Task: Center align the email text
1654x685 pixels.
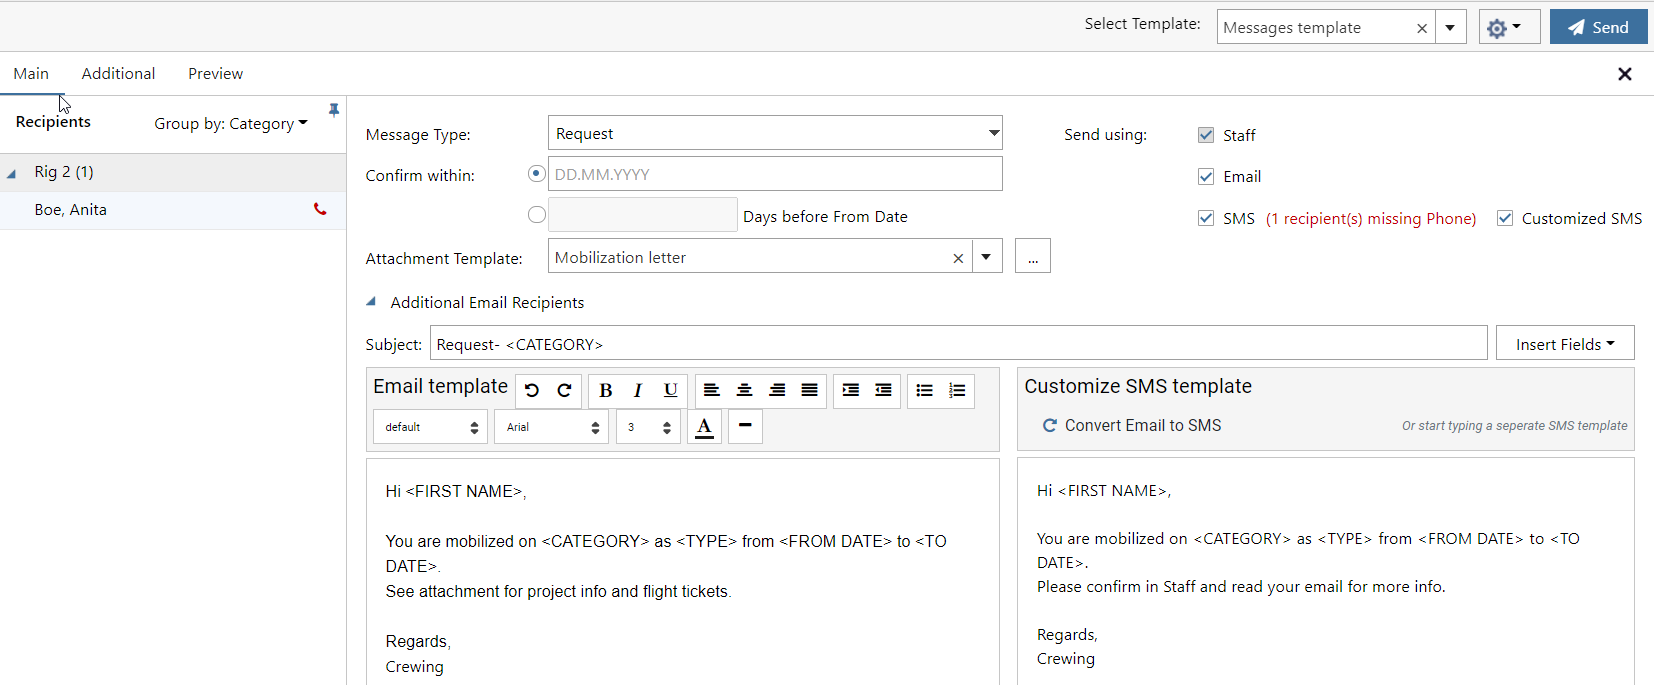Action: pos(744,391)
